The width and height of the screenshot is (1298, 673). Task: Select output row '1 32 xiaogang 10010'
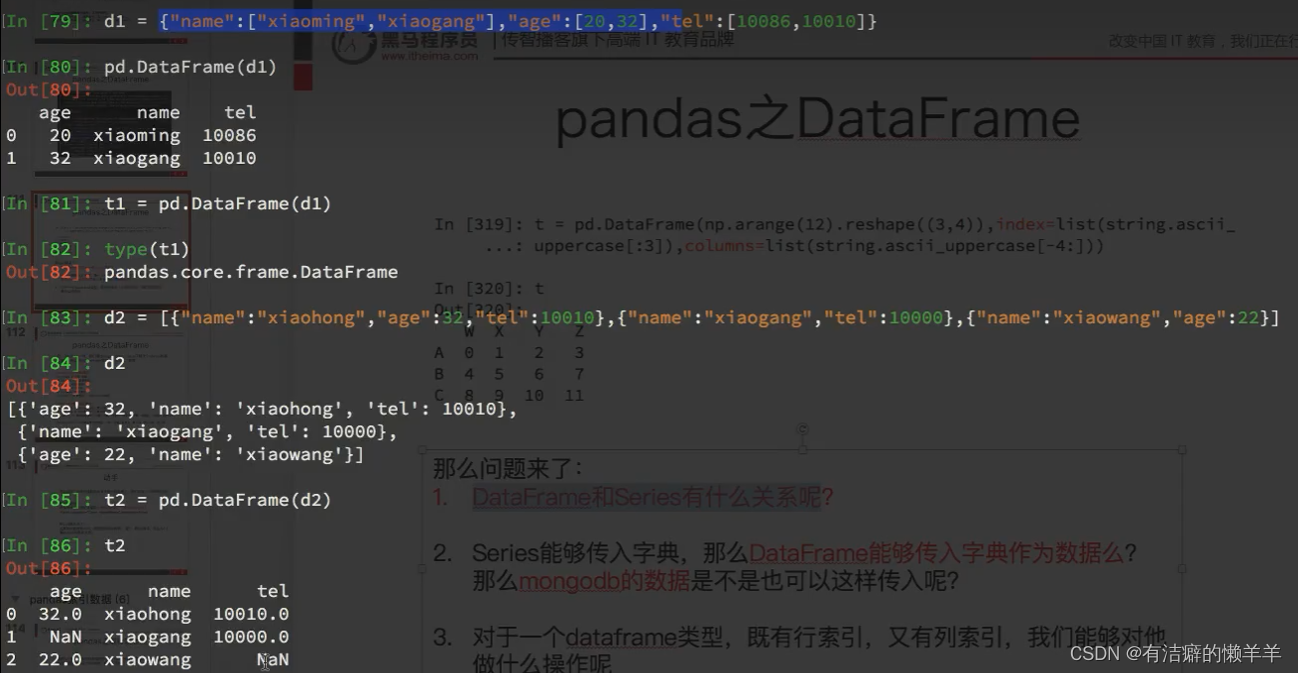(x=130, y=158)
